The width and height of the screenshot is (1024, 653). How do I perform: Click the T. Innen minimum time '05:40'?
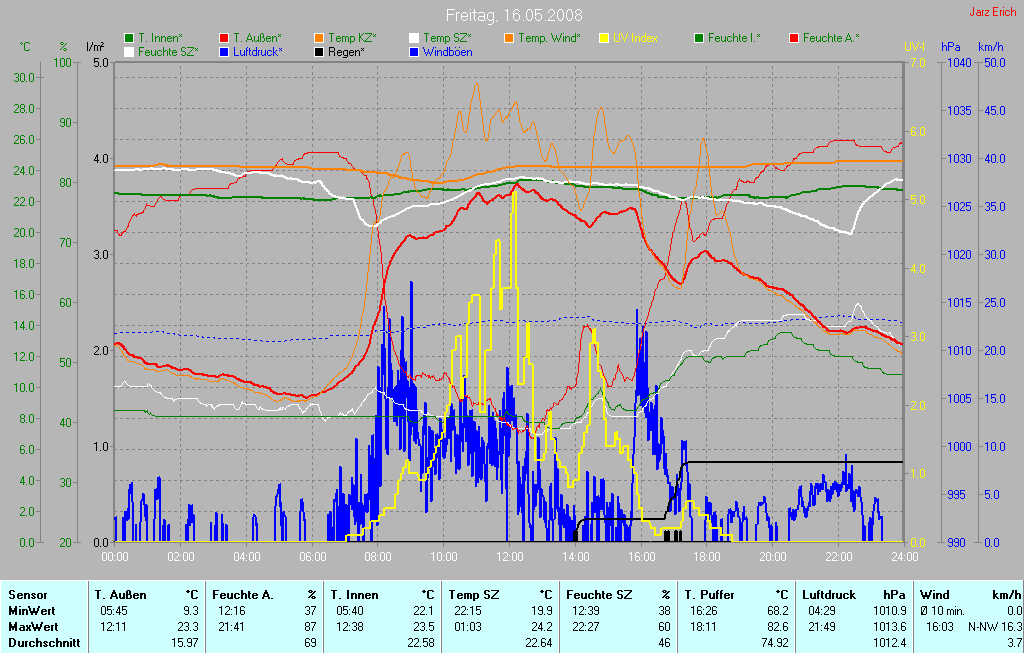point(349,611)
